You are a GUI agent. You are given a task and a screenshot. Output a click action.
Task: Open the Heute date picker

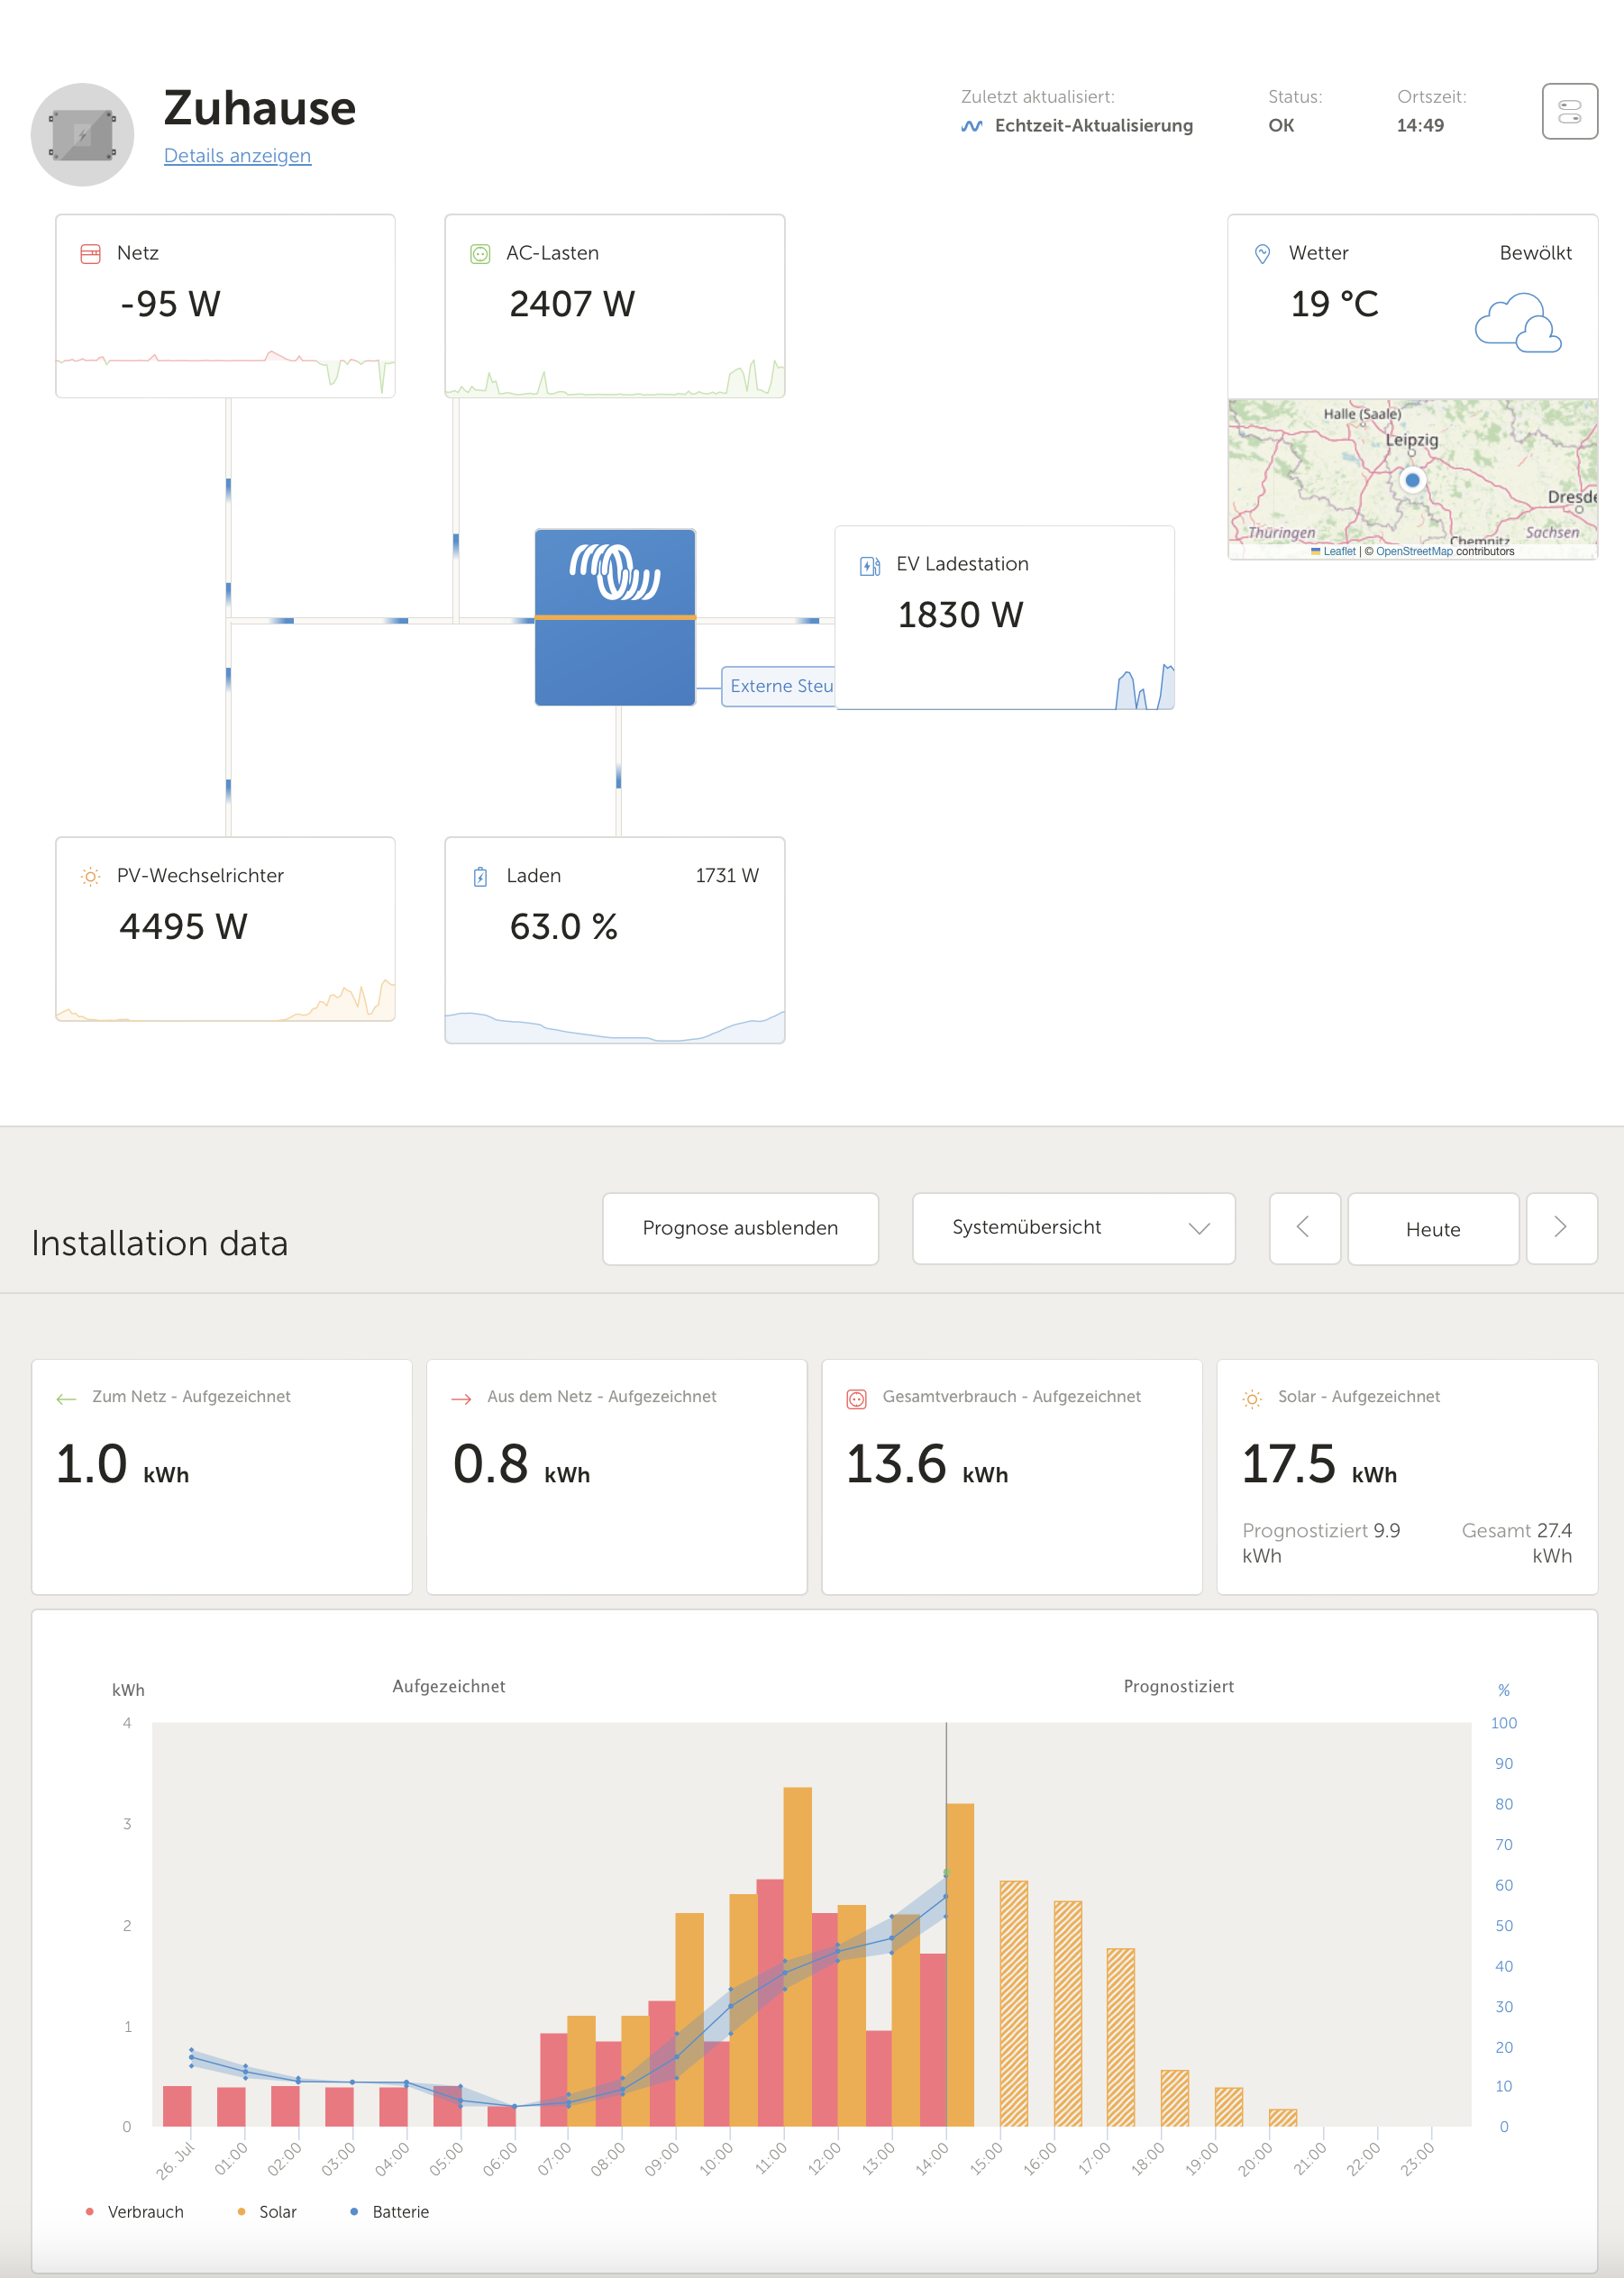[1432, 1229]
